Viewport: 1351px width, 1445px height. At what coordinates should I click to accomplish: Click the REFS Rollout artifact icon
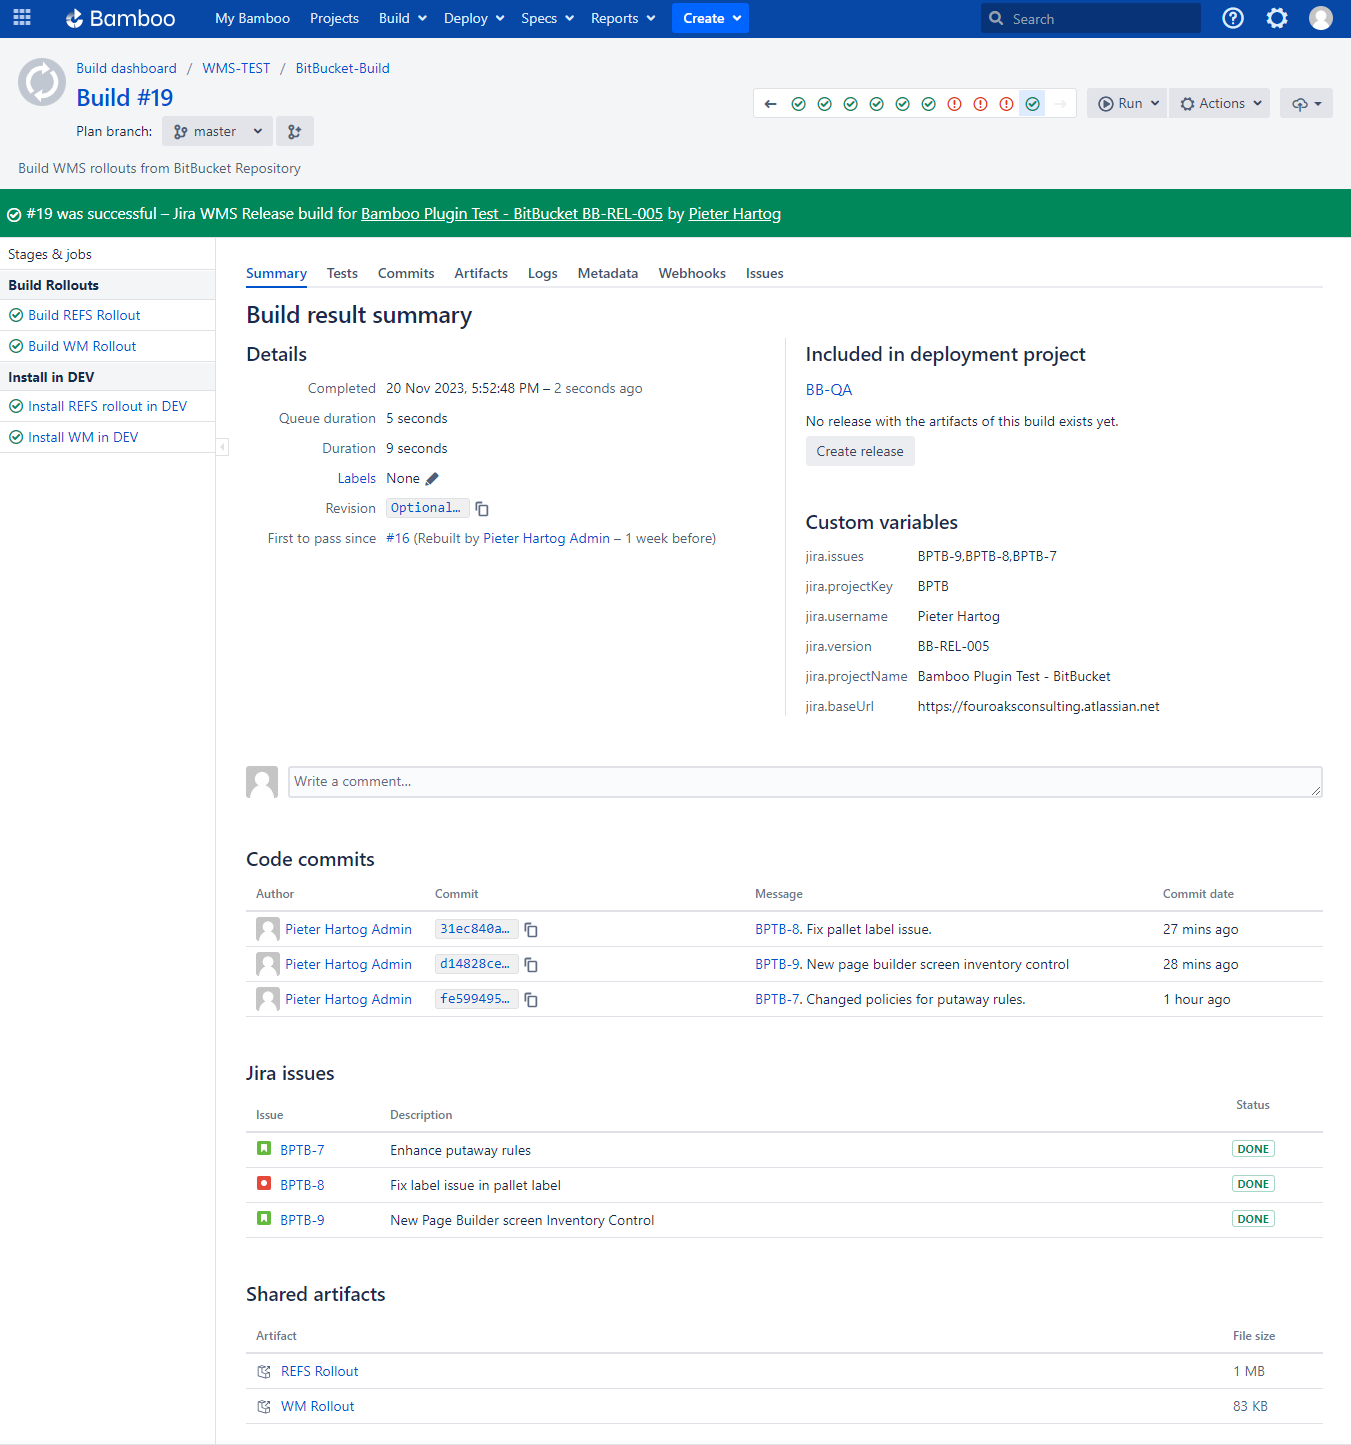[x=264, y=1372]
